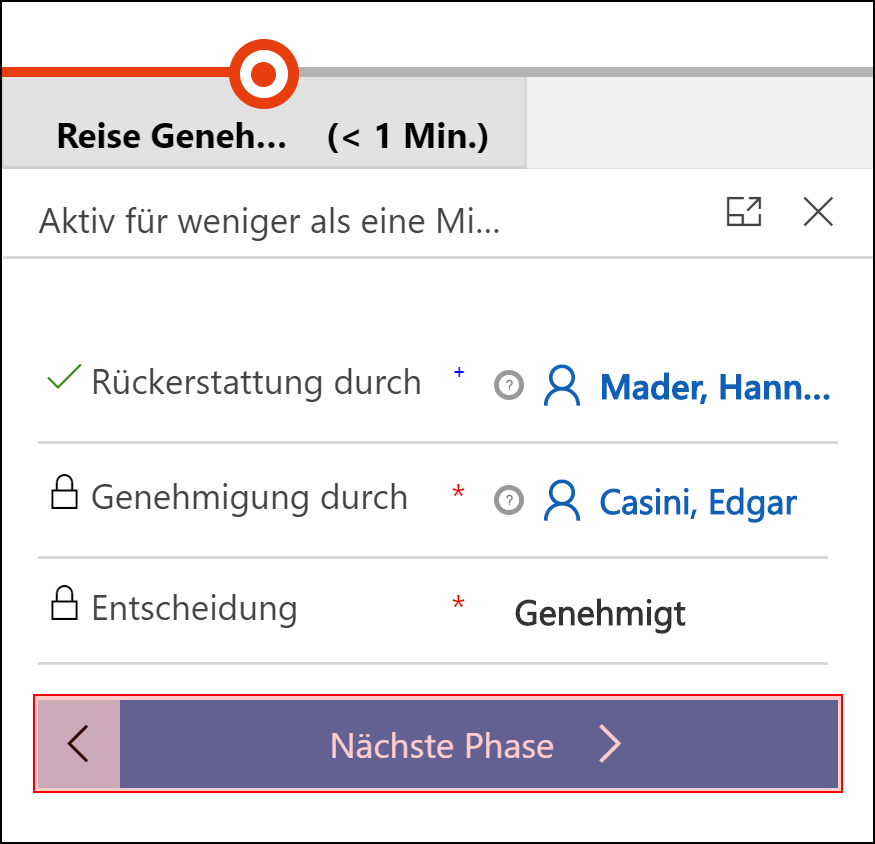Go back with the previous stage chevron
Image resolution: width=875 pixels, height=844 pixels.
79,744
